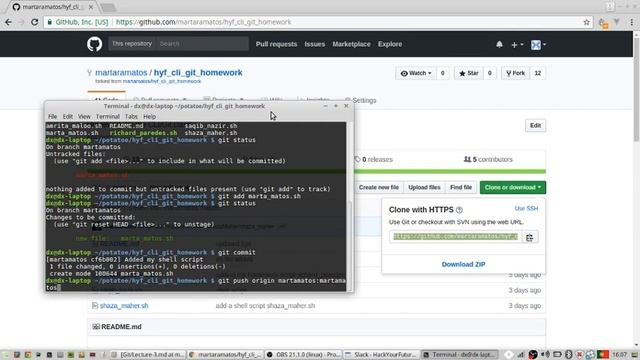Open the This repository search scope selector
Image resolution: width=640 pixels, height=360 pixels.
coord(131,44)
